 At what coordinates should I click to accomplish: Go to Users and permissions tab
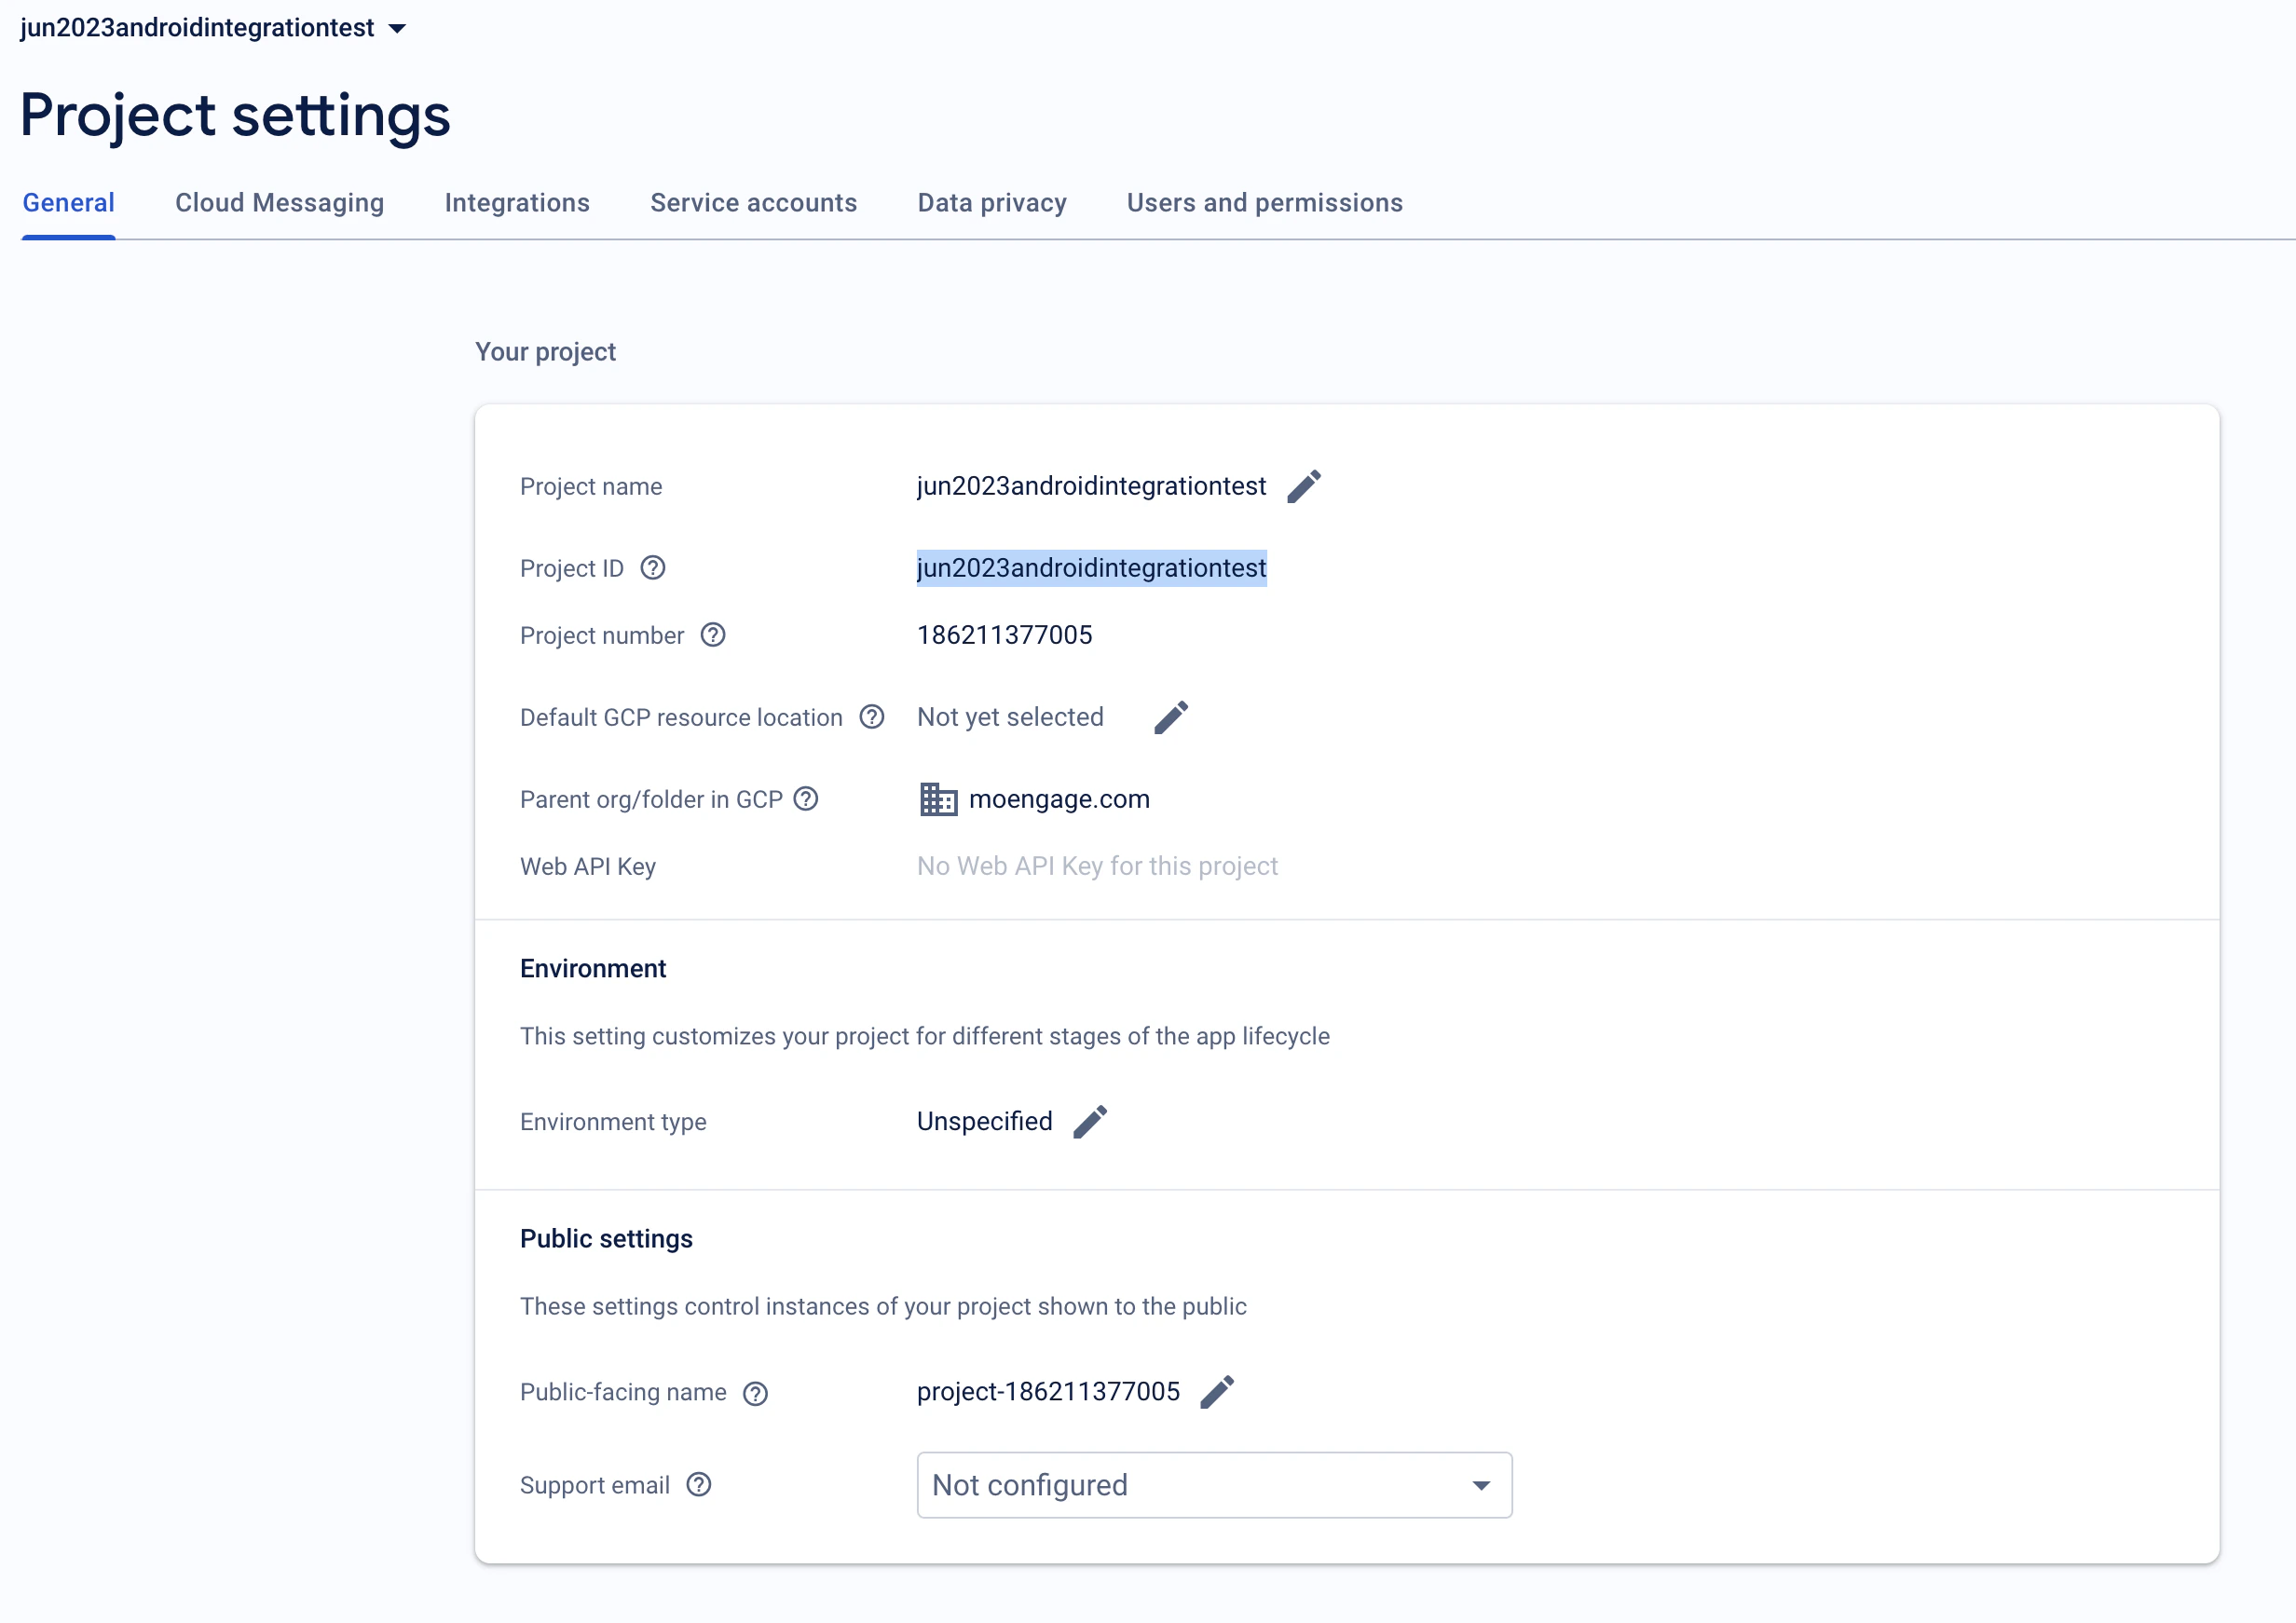pos(1264,203)
